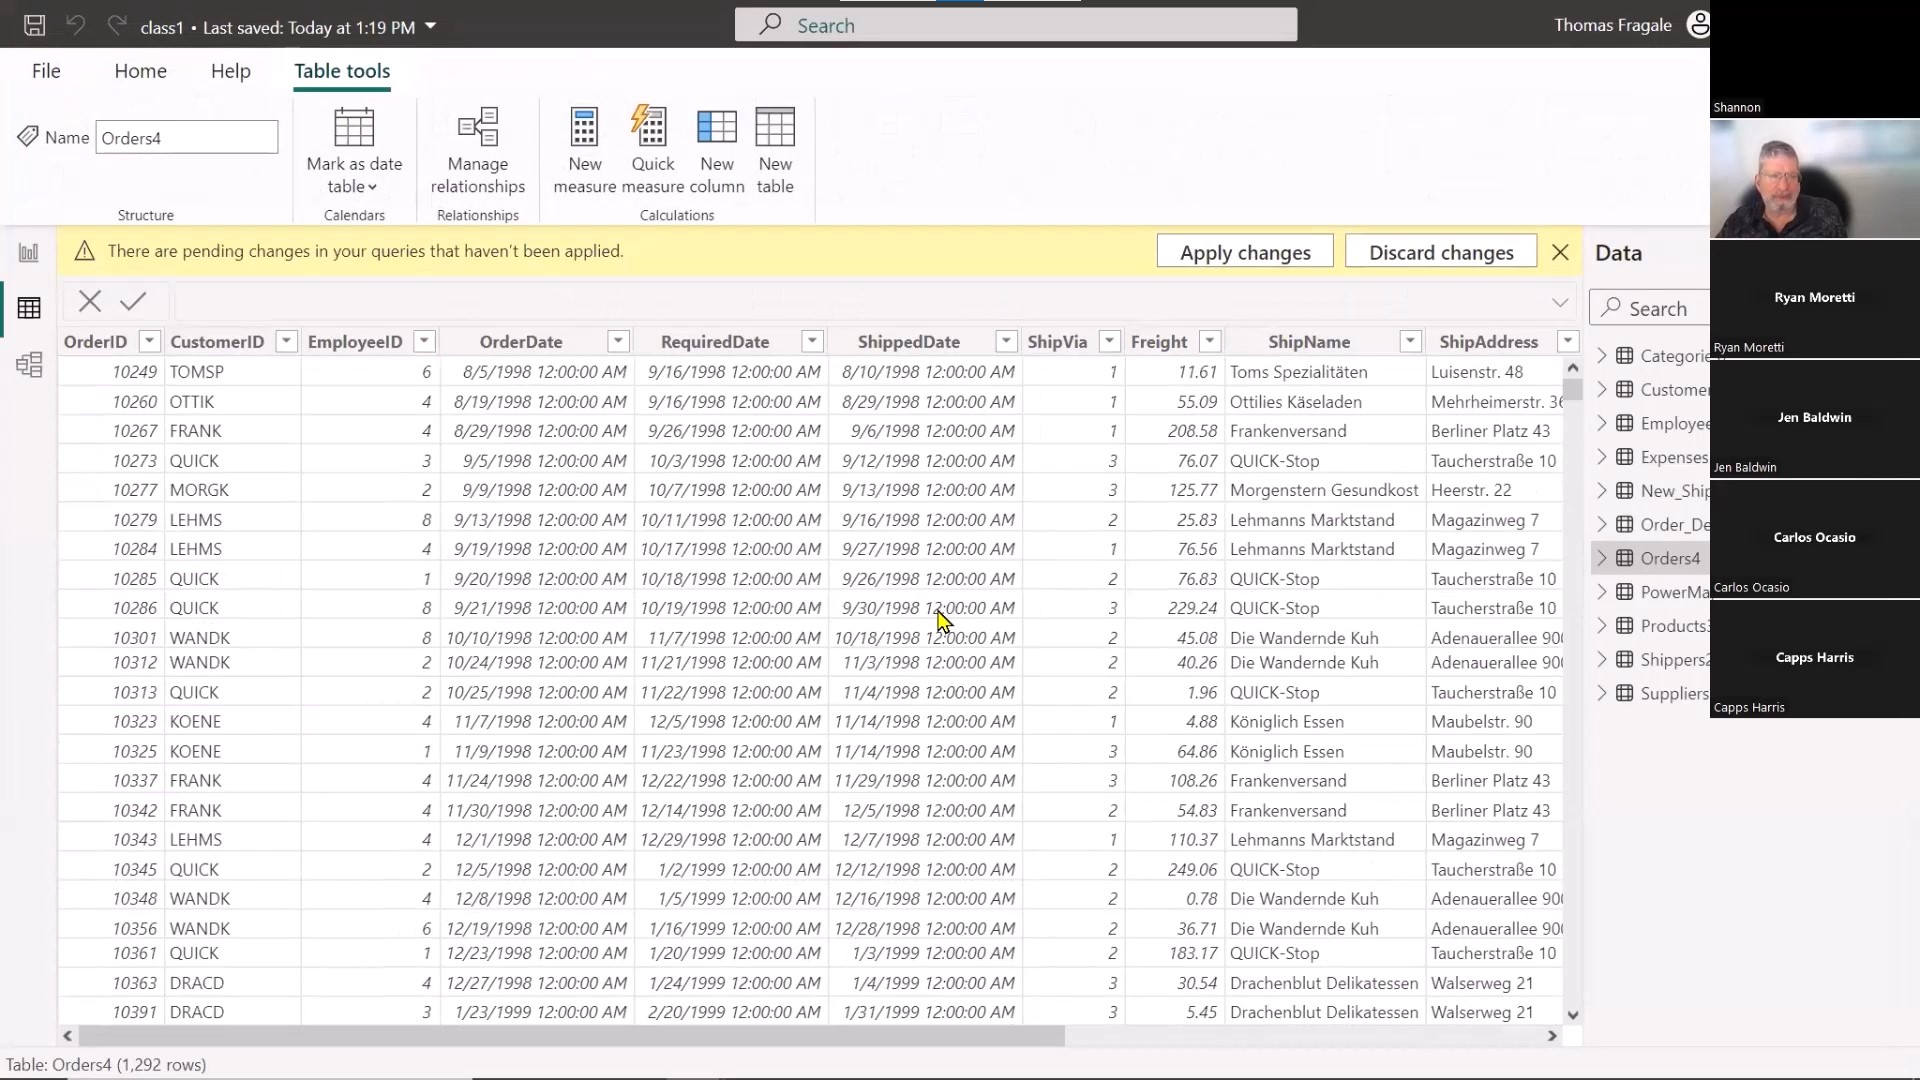Image resolution: width=1920 pixels, height=1080 pixels.
Task: Click the table Name field showing Orders4
Action: tap(186, 136)
